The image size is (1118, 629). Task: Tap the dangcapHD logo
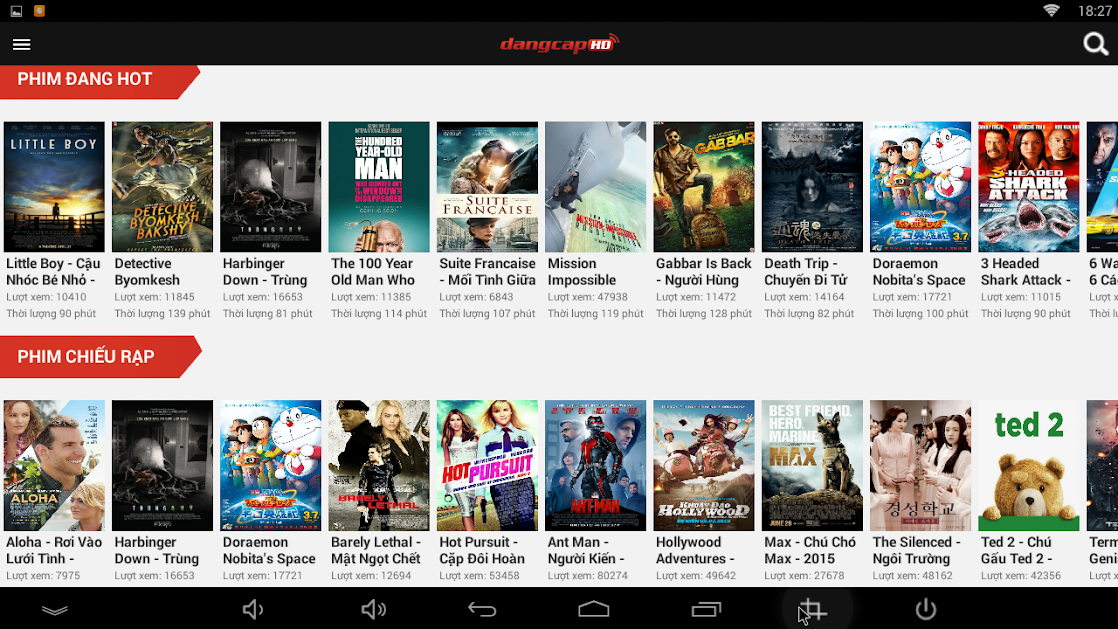pos(559,44)
